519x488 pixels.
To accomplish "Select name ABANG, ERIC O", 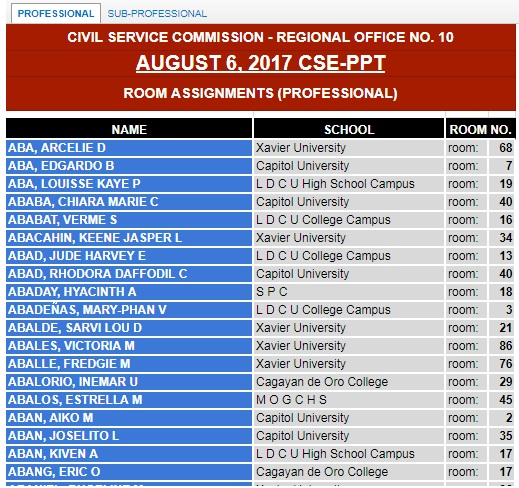I will click(129, 472).
